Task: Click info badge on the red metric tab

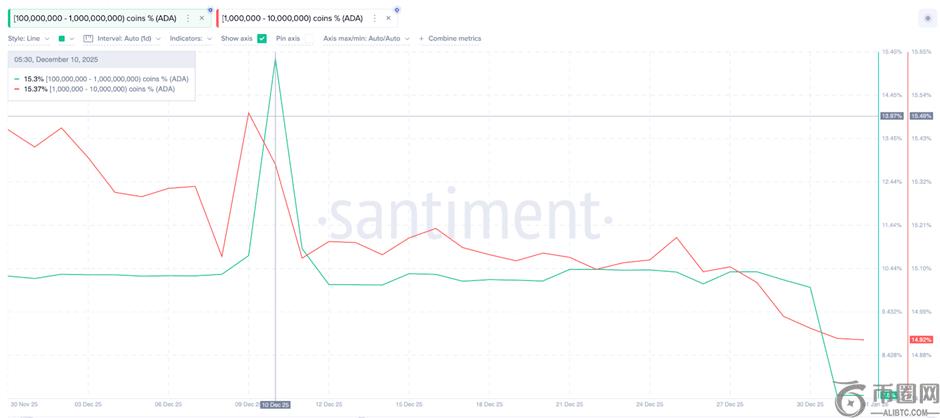Action: (396, 10)
